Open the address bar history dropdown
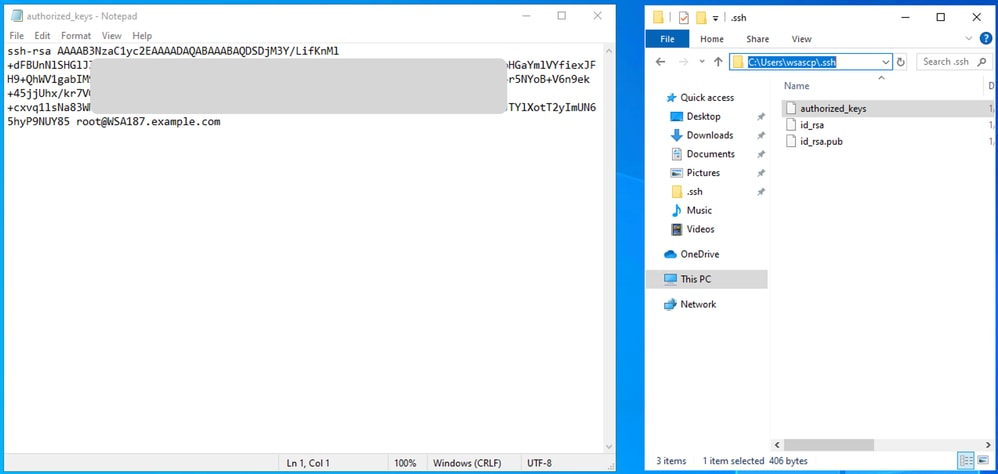Viewport: 998px width, 474px height. [x=885, y=62]
